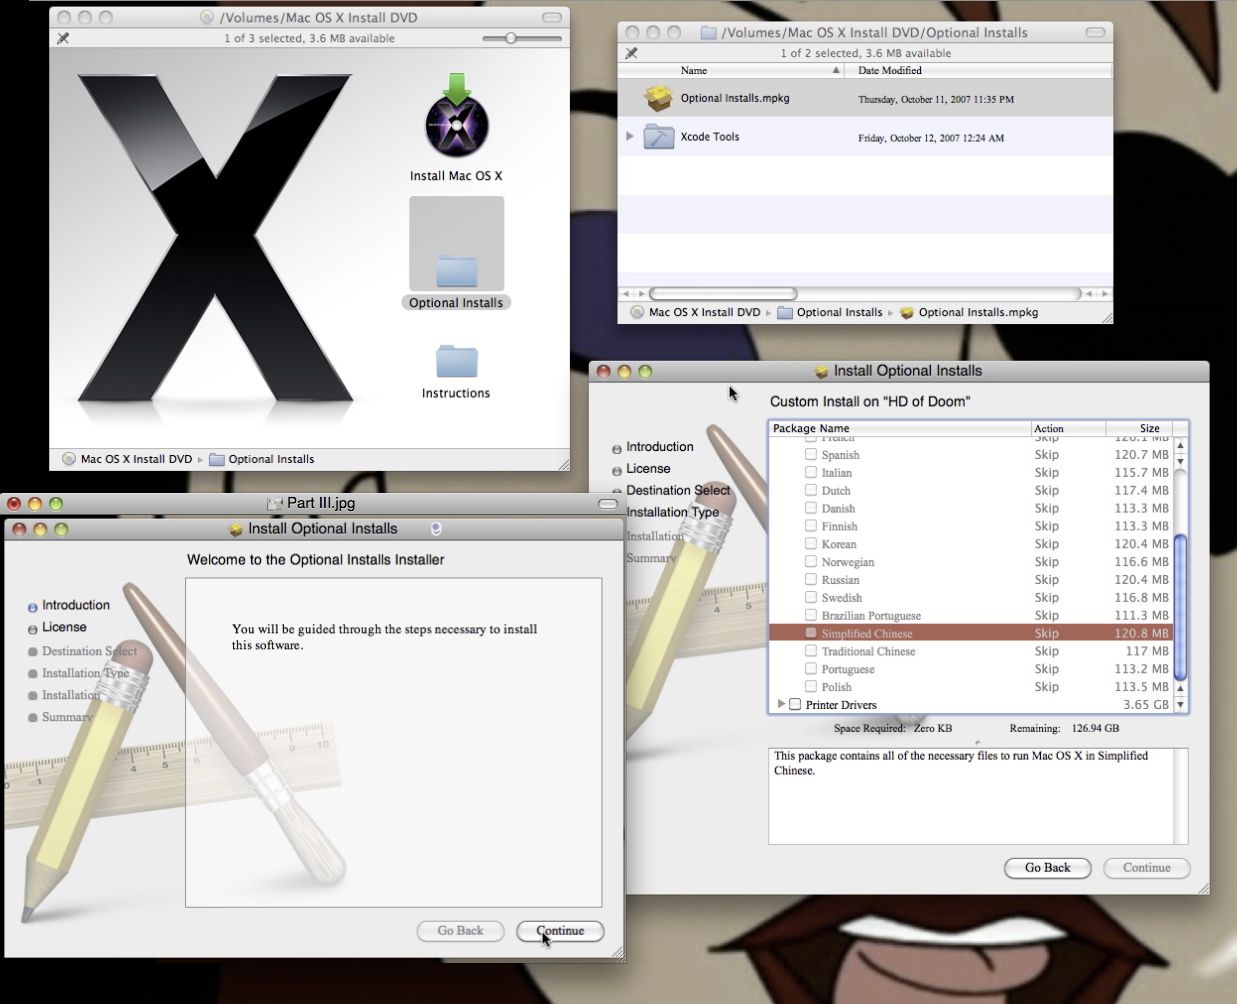Click Installation Type step in custom install window
This screenshot has height=1004, width=1237.
672,512
